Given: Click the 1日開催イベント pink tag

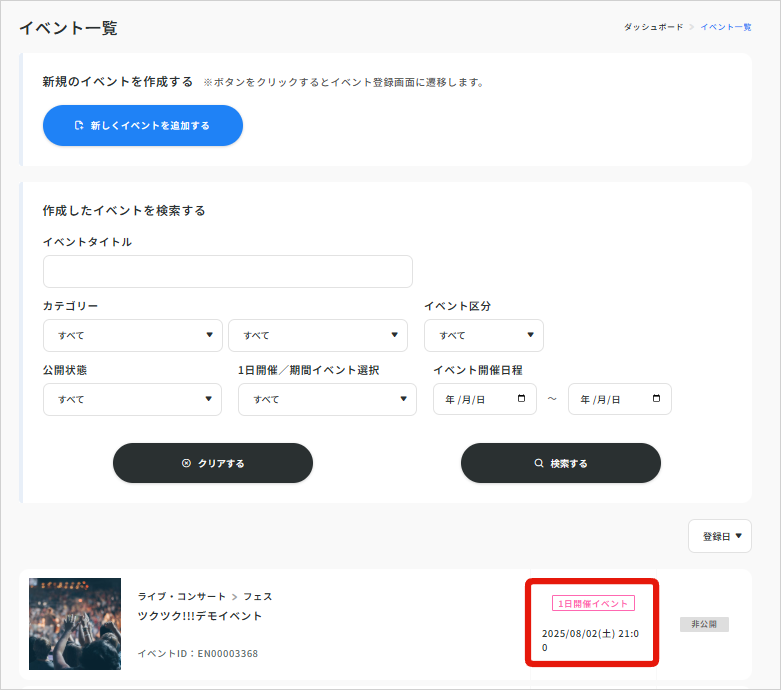Looking at the screenshot, I should 593,603.
